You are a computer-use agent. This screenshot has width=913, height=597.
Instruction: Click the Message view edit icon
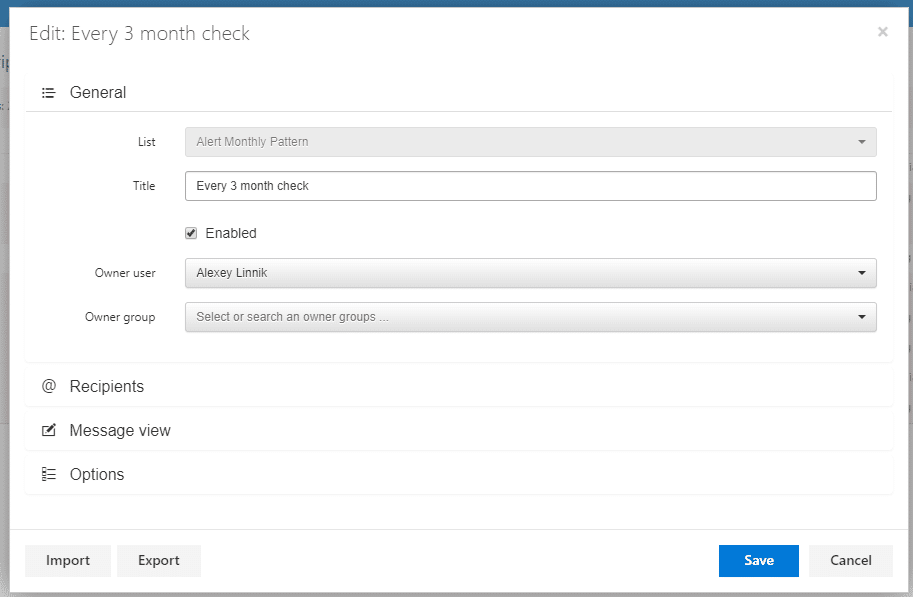49,430
